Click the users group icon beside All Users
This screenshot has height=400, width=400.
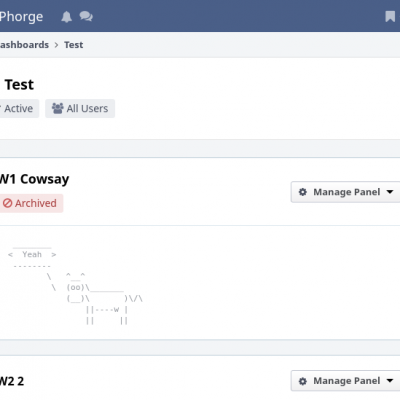pos(58,108)
